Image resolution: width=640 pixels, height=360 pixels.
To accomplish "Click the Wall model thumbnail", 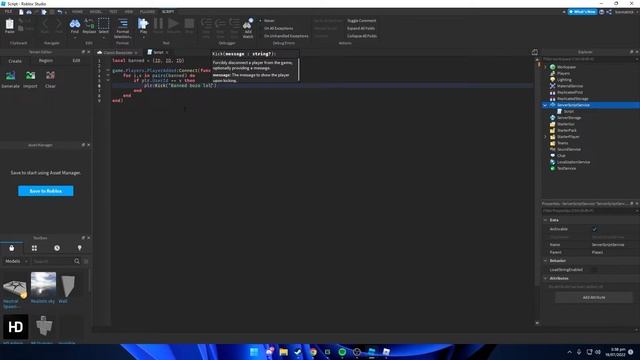I will (x=67, y=286).
